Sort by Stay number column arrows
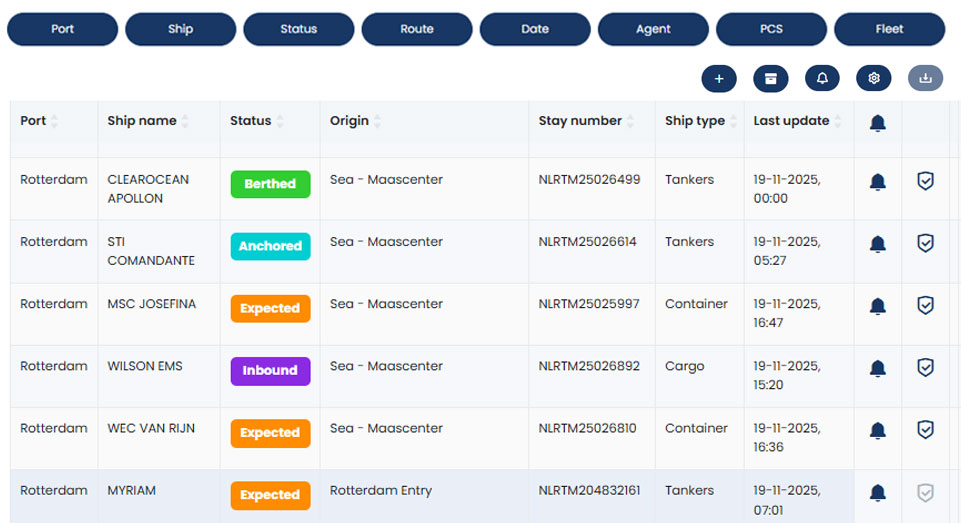 coord(631,121)
